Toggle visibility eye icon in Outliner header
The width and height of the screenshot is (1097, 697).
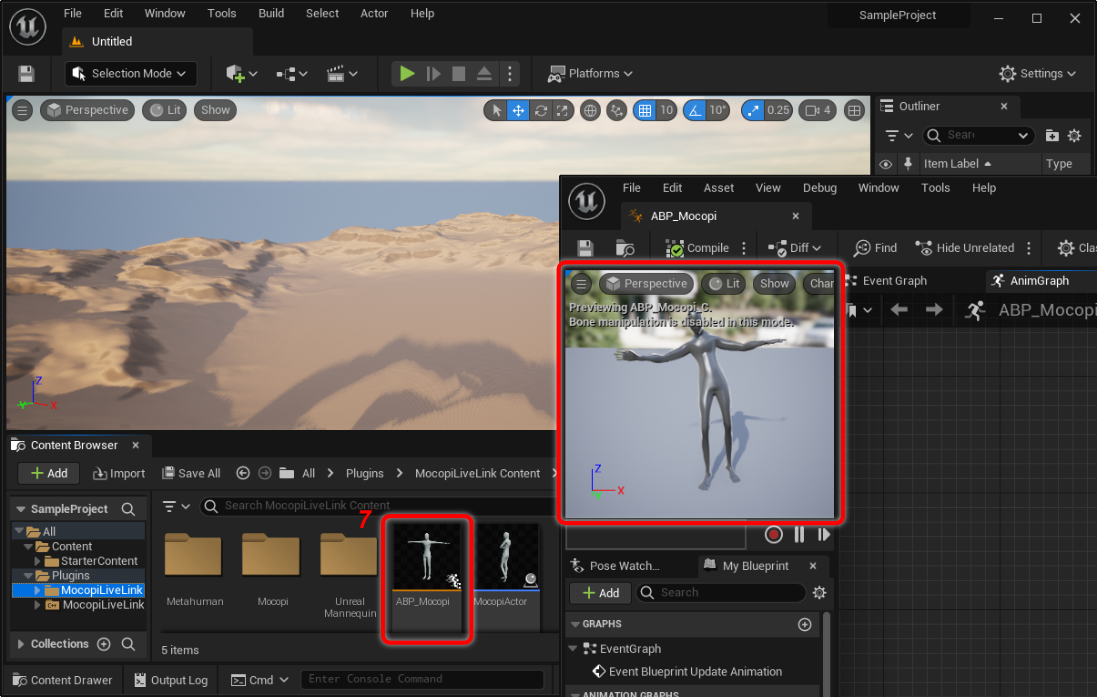(x=885, y=164)
